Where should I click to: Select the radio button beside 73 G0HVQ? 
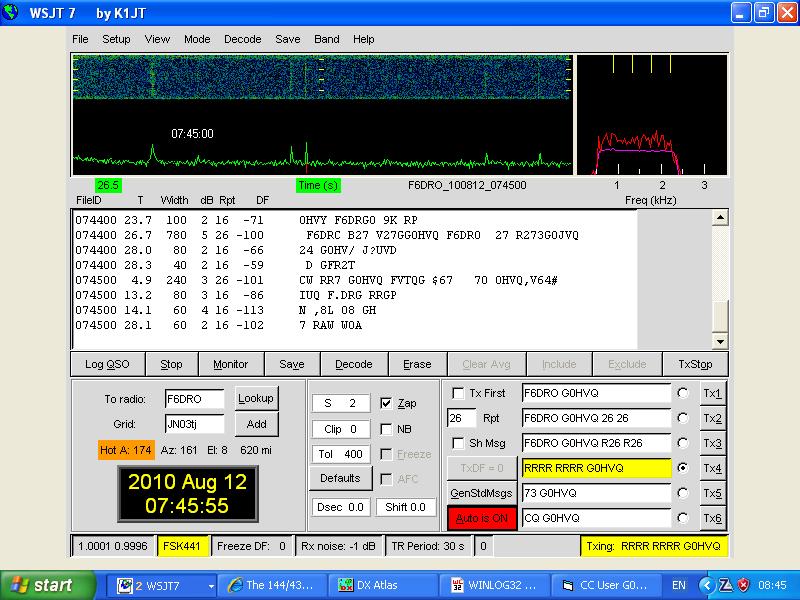click(x=683, y=493)
